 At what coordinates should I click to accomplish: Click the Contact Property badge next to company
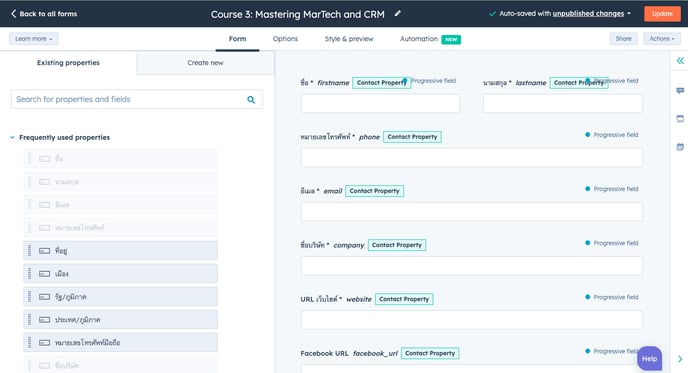click(x=397, y=245)
